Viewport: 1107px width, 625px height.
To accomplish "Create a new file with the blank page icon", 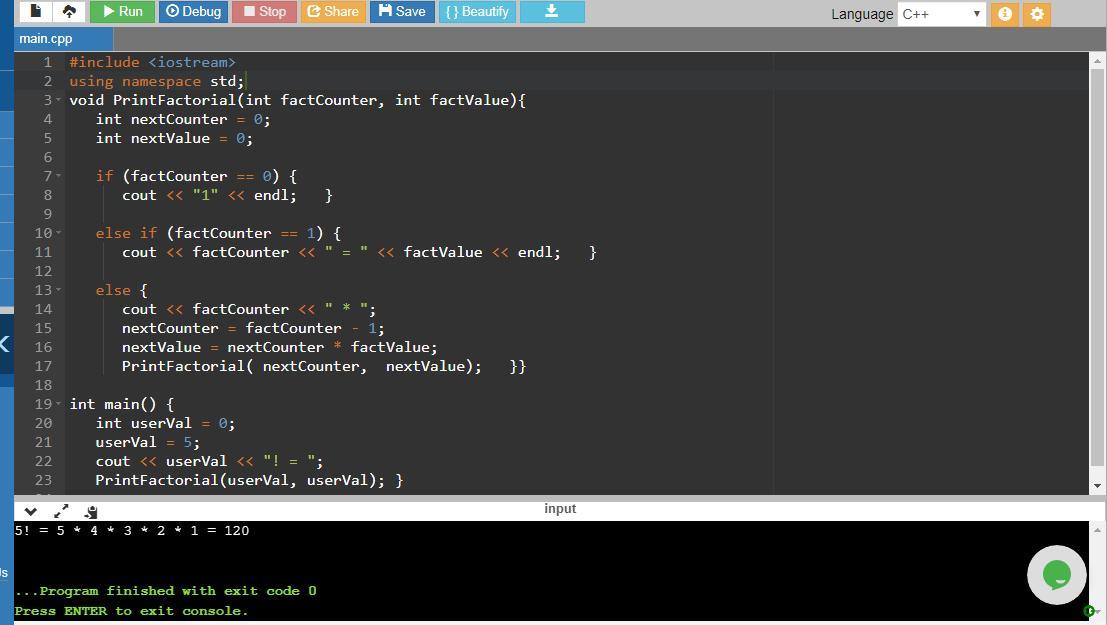I will (36, 12).
